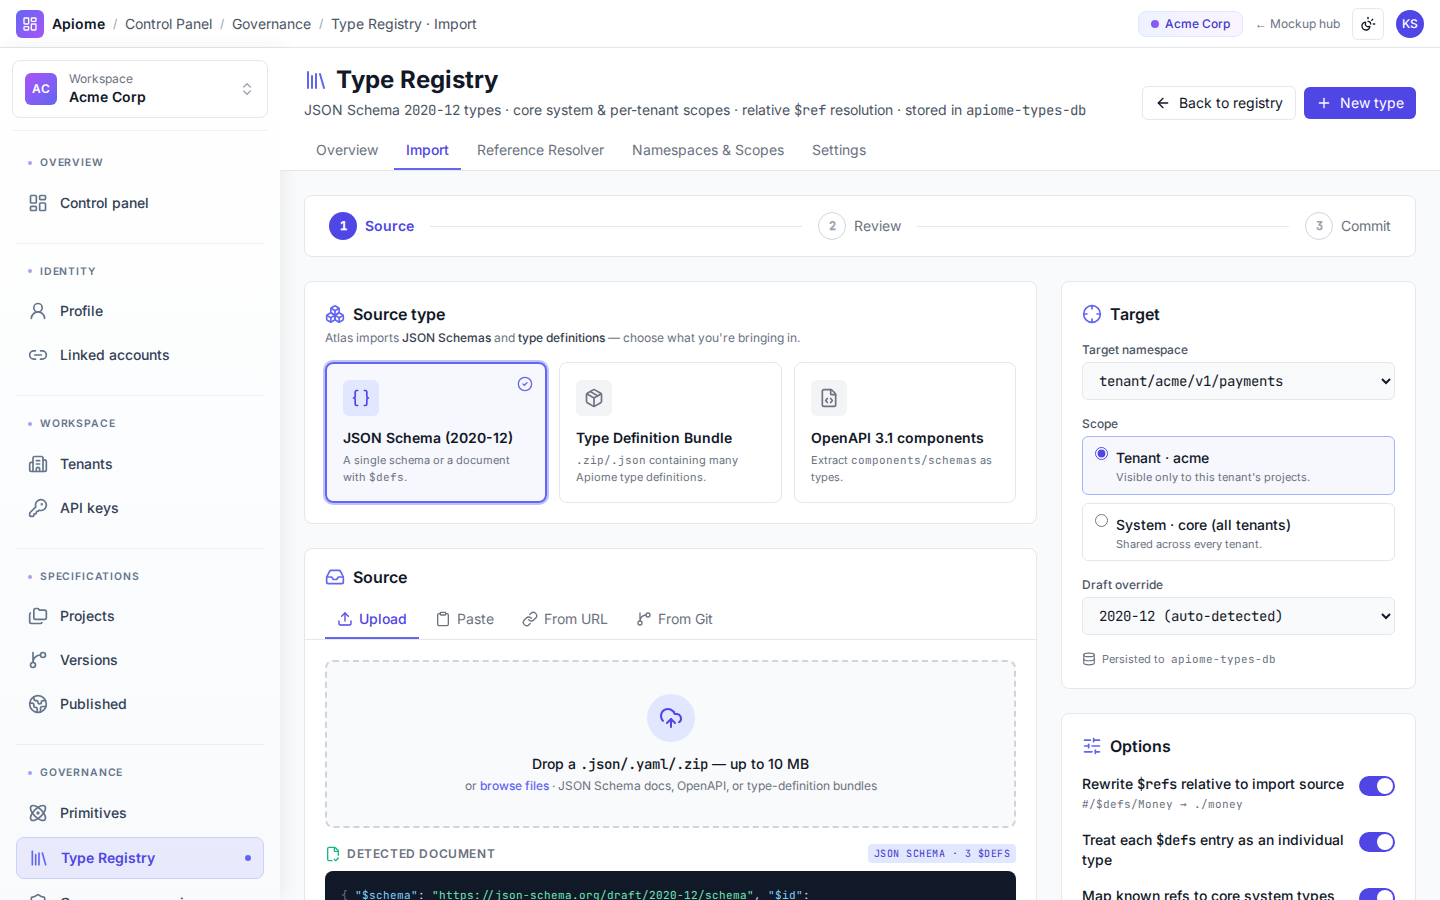Image resolution: width=1440 pixels, height=900 pixels.
Task: Choose the JSON Schema (2020-12) source card
Action: pyautogui.click(x=436, y=432)
